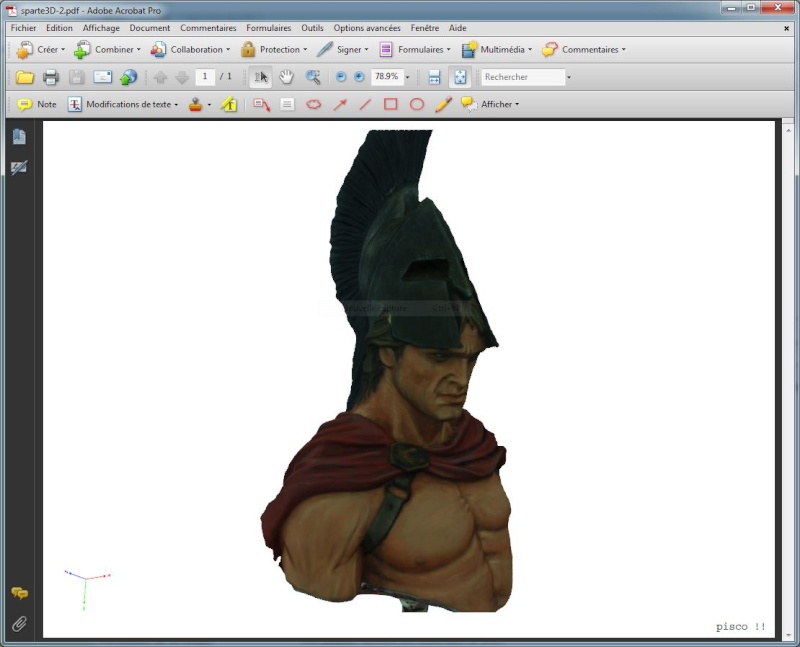The height and width of the screenshot is (647, 800).
Task: Select the Stamp tool icon
Action: [195, 105]
